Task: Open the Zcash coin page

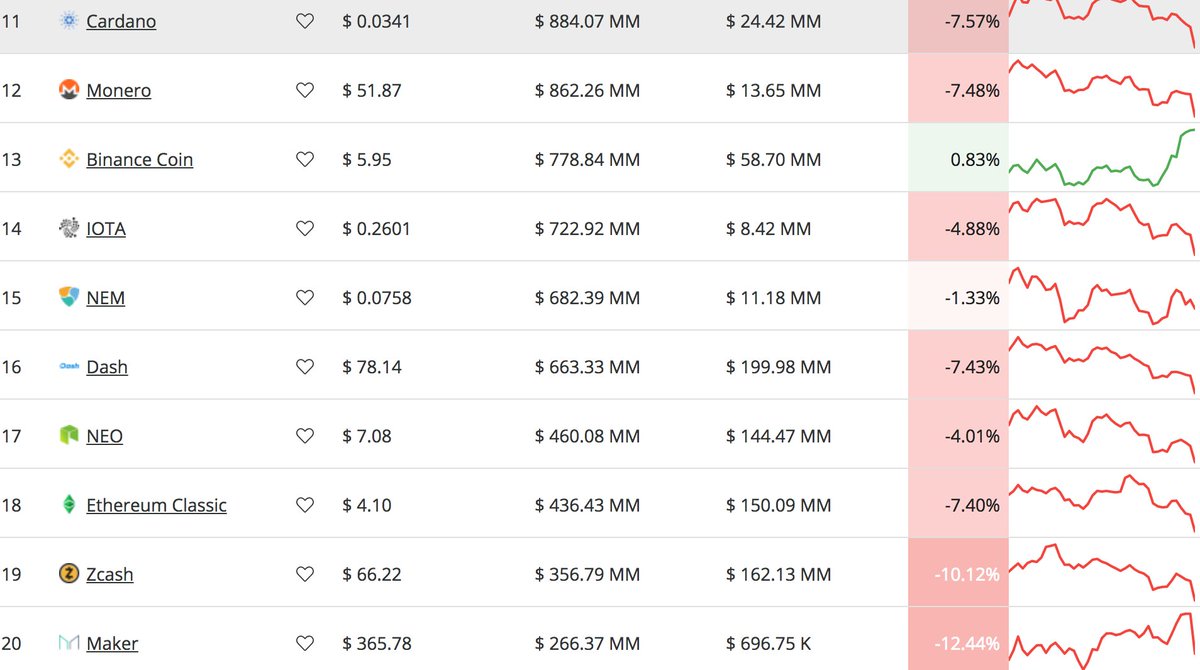Action: pos(109,574)
